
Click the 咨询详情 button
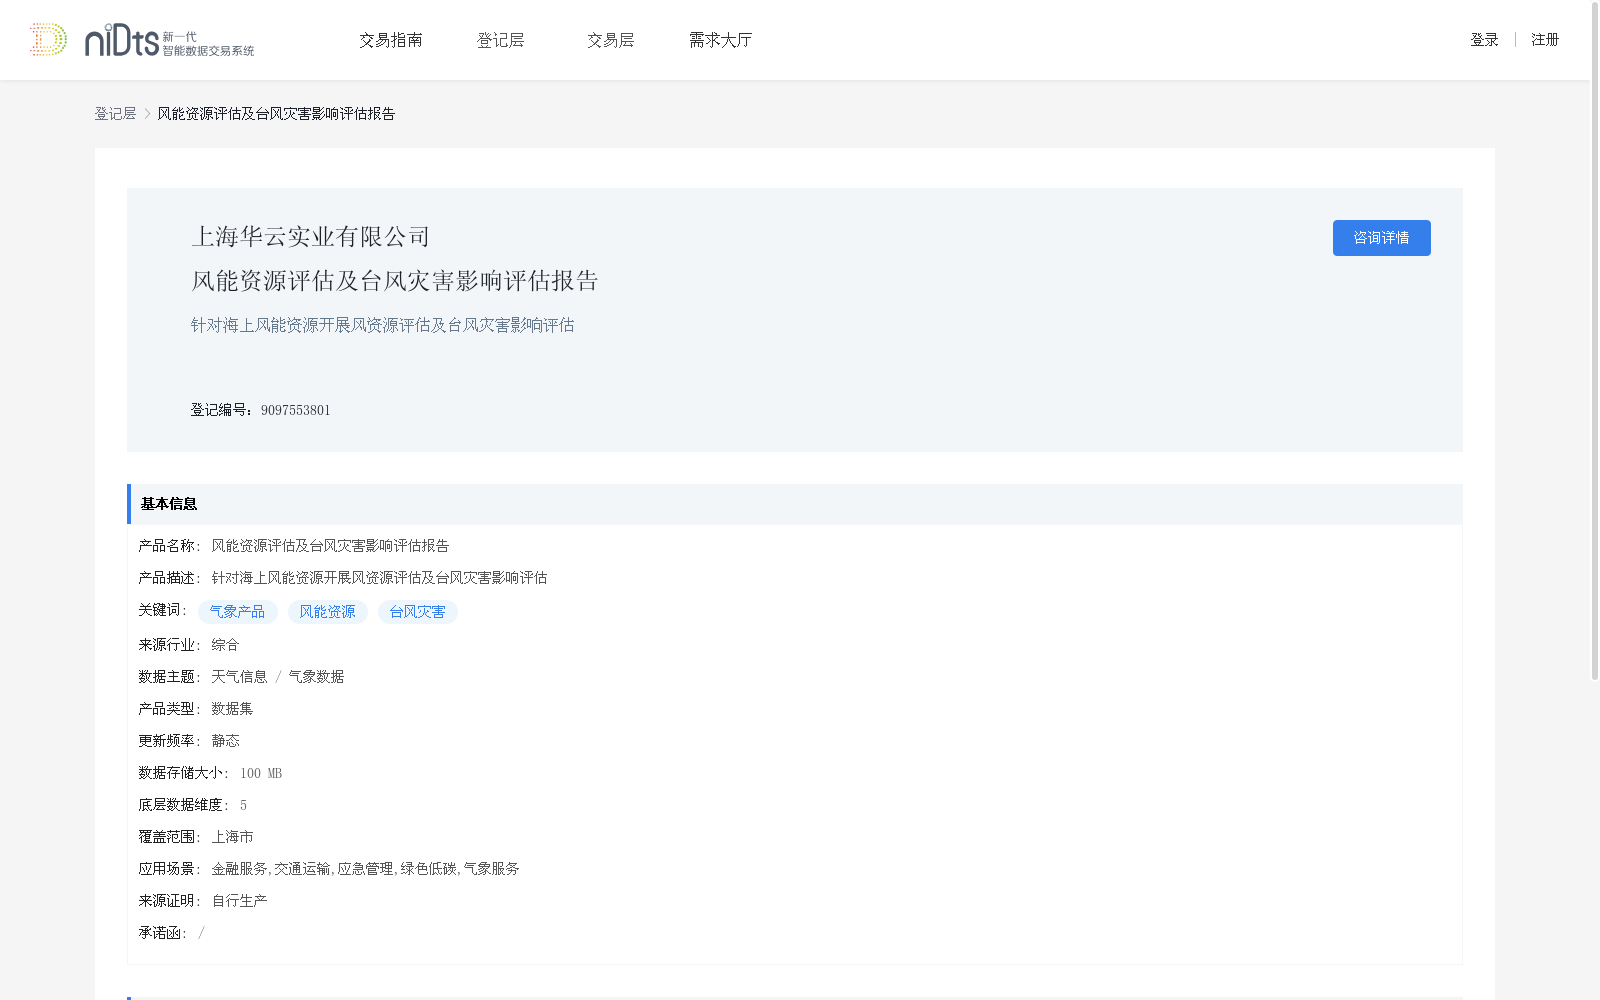coord(1381,238)
